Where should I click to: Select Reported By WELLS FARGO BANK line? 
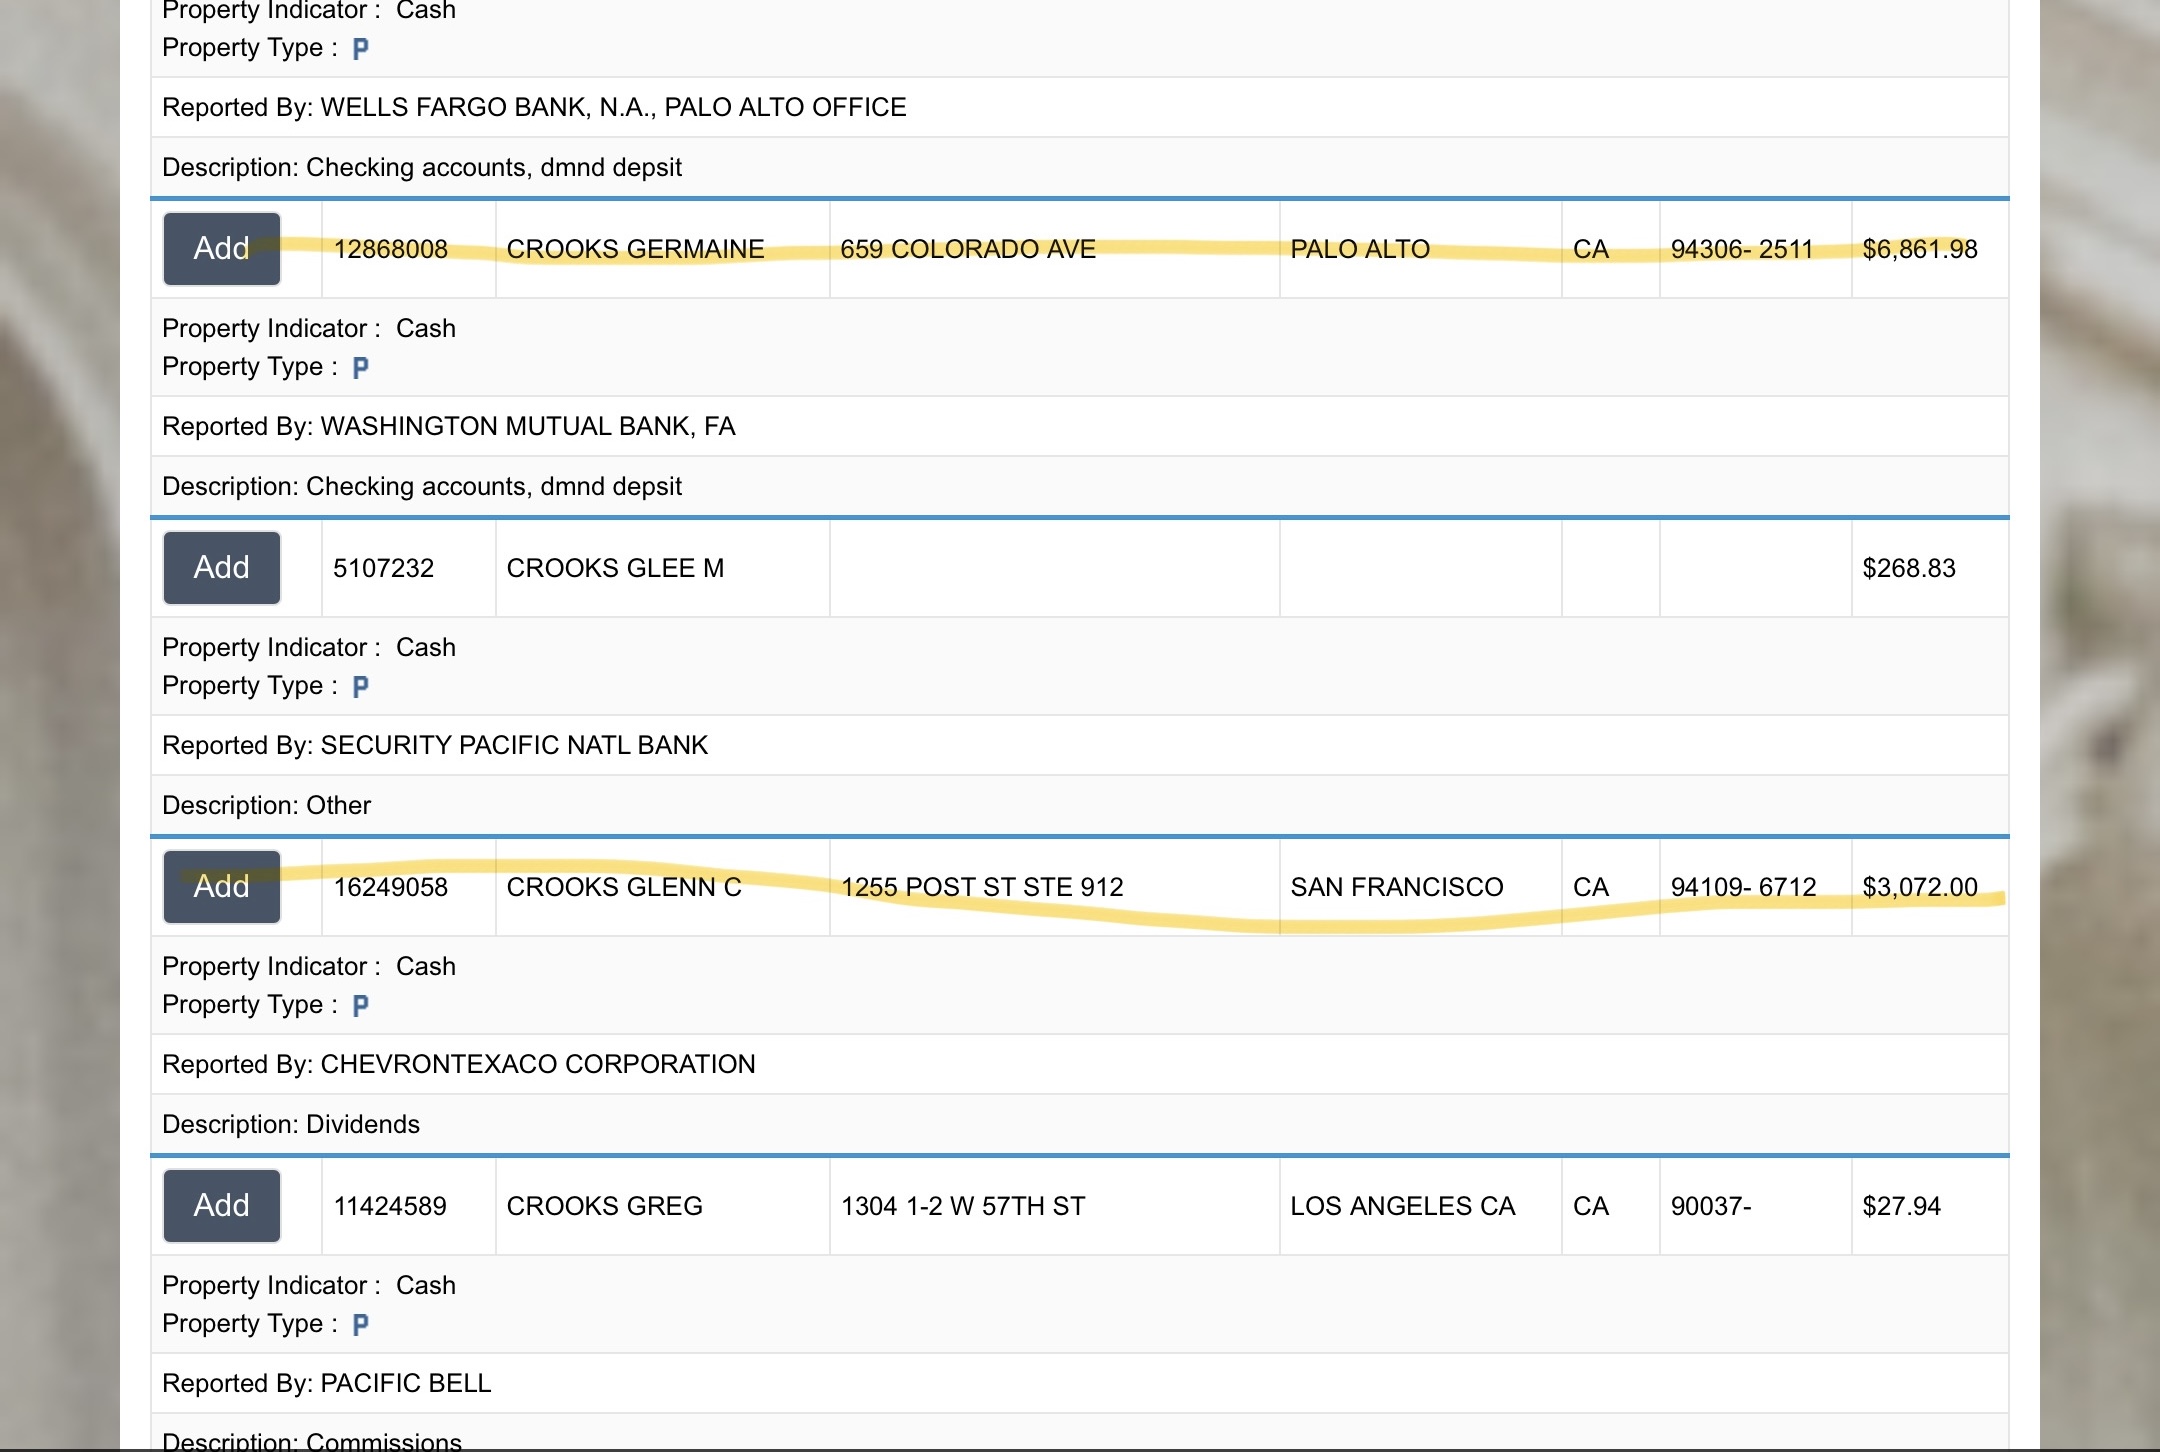[x=1079, y=107]
